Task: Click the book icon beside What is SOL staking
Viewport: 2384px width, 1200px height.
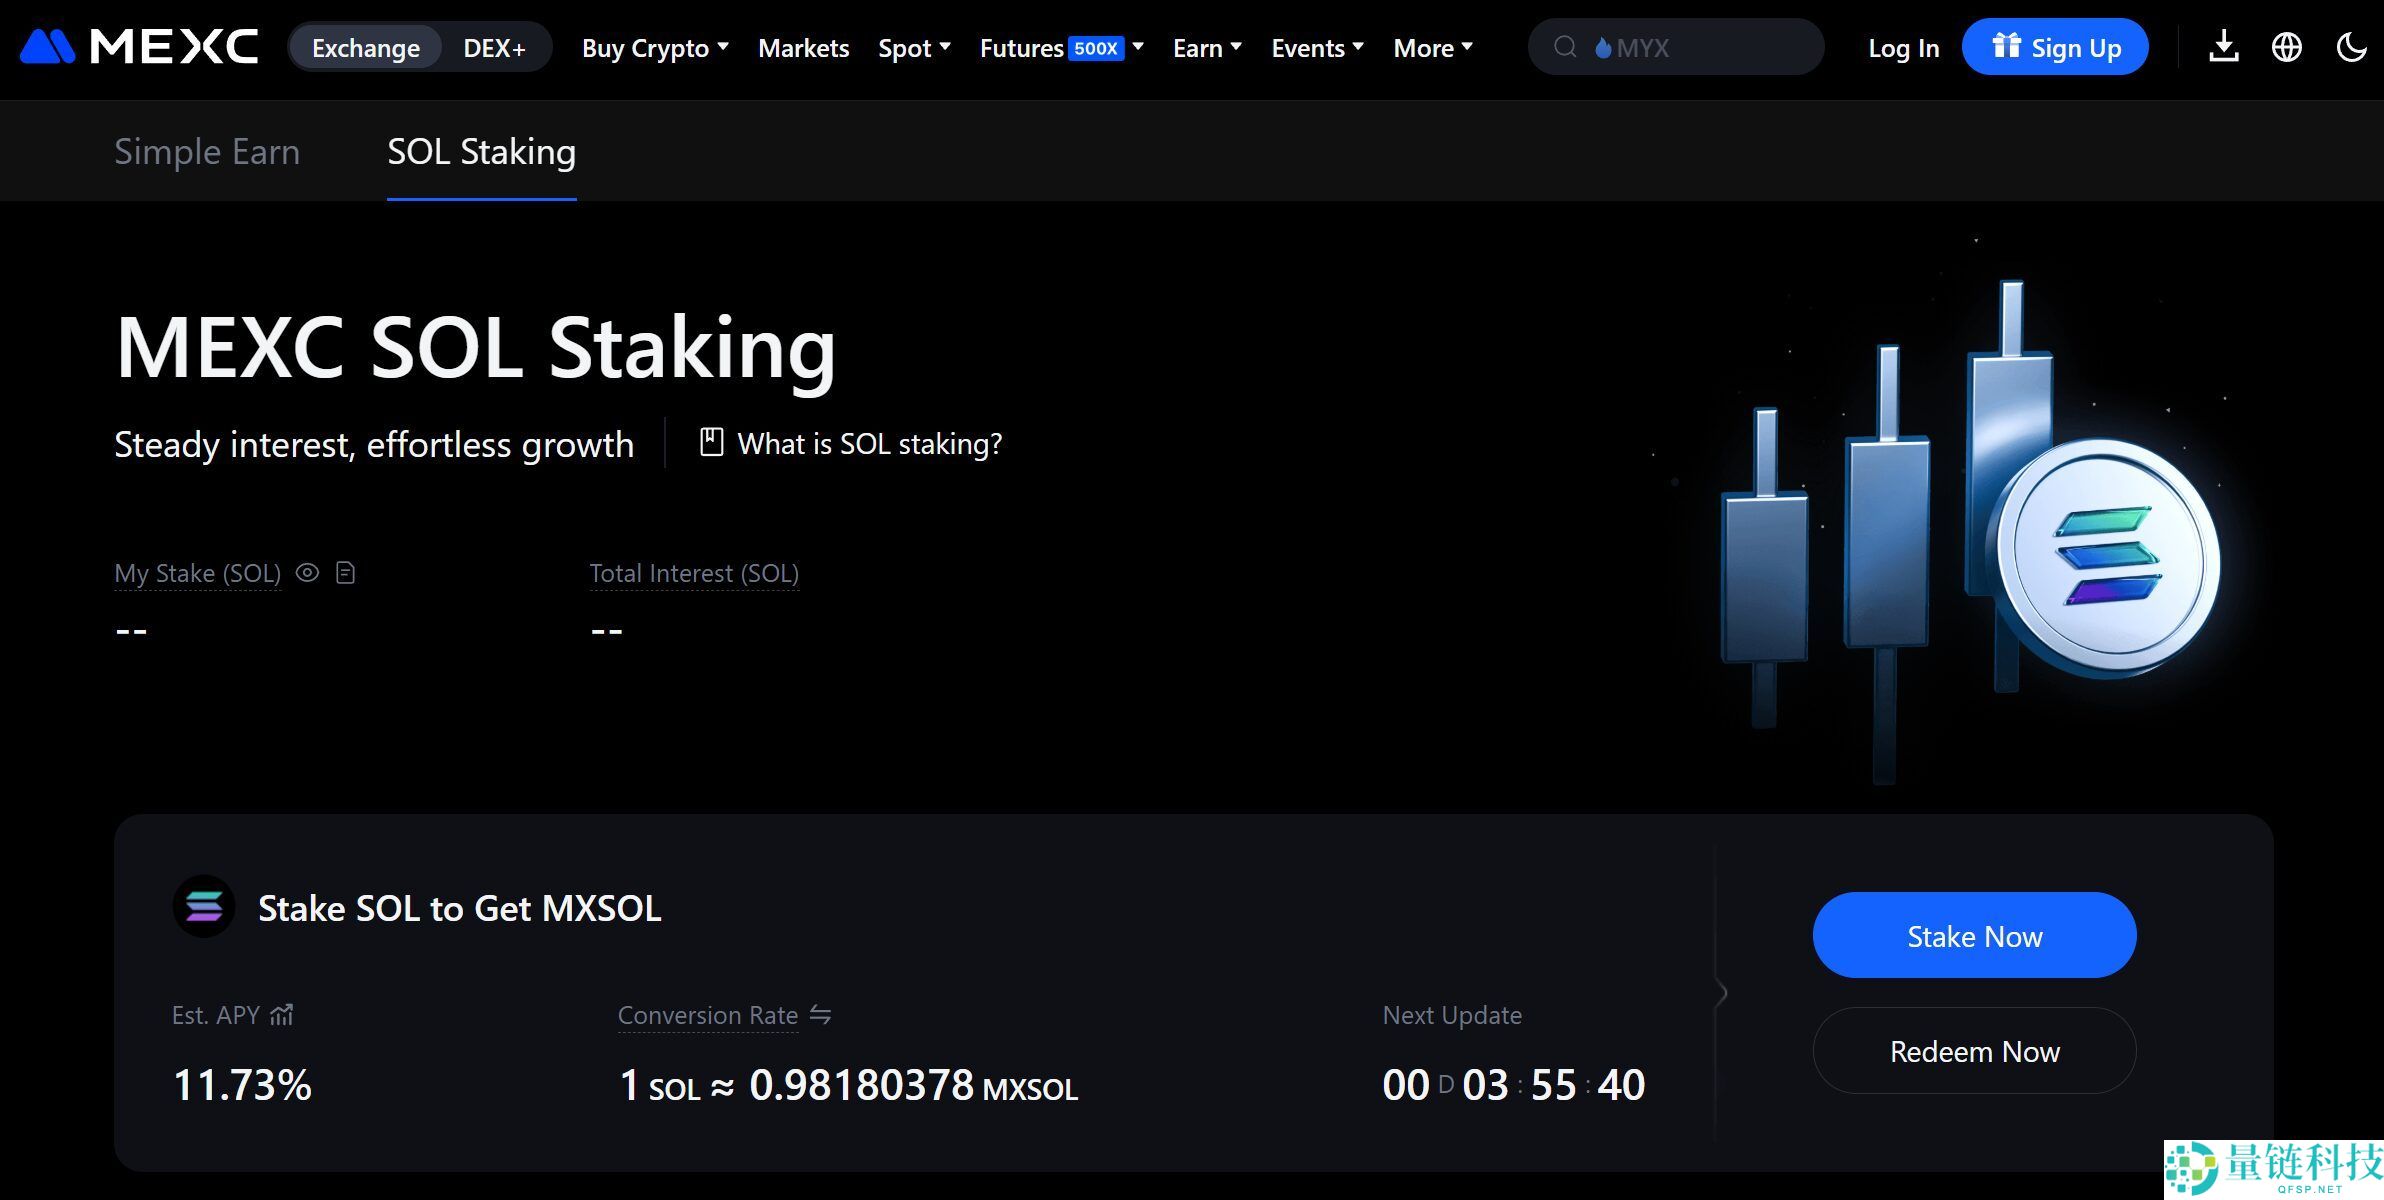Action: (711, 442)
